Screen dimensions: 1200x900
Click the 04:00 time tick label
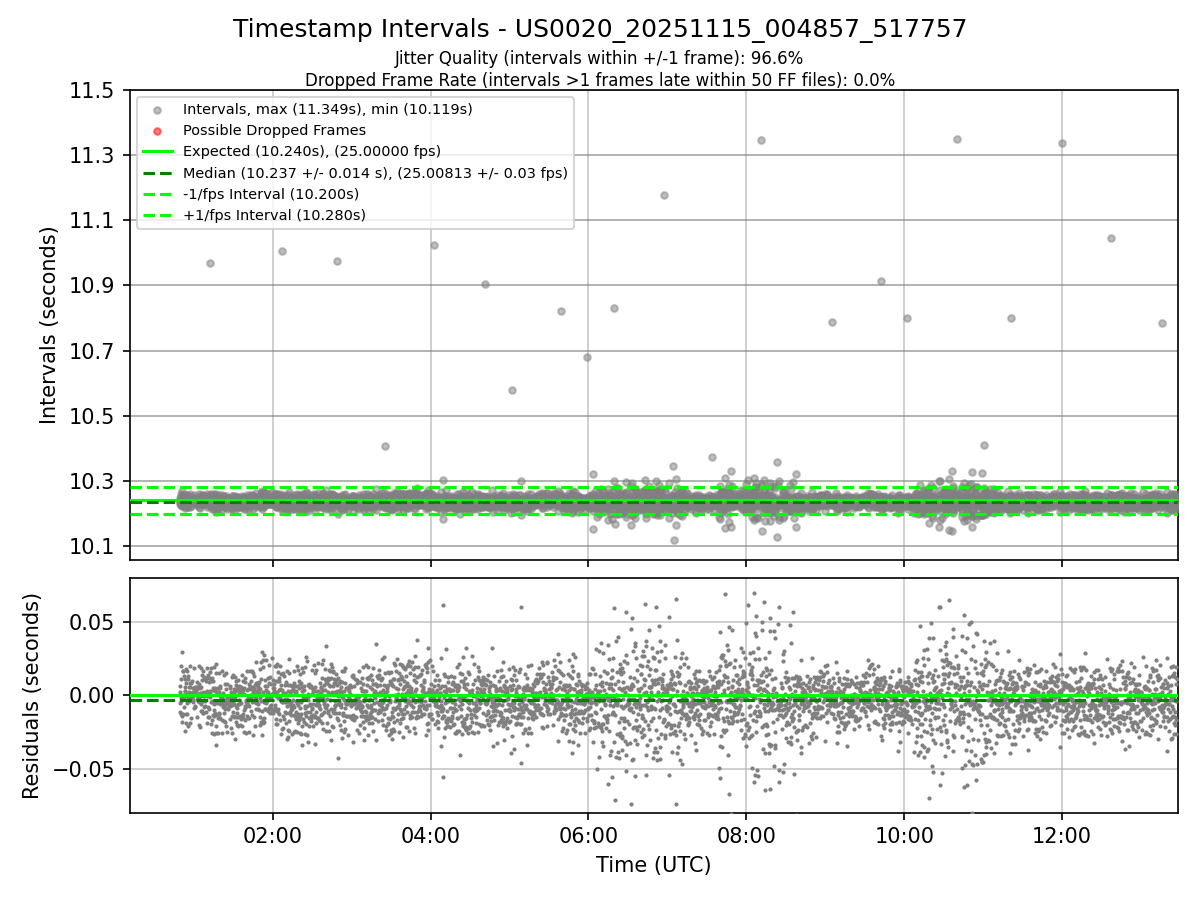(431, 834)
